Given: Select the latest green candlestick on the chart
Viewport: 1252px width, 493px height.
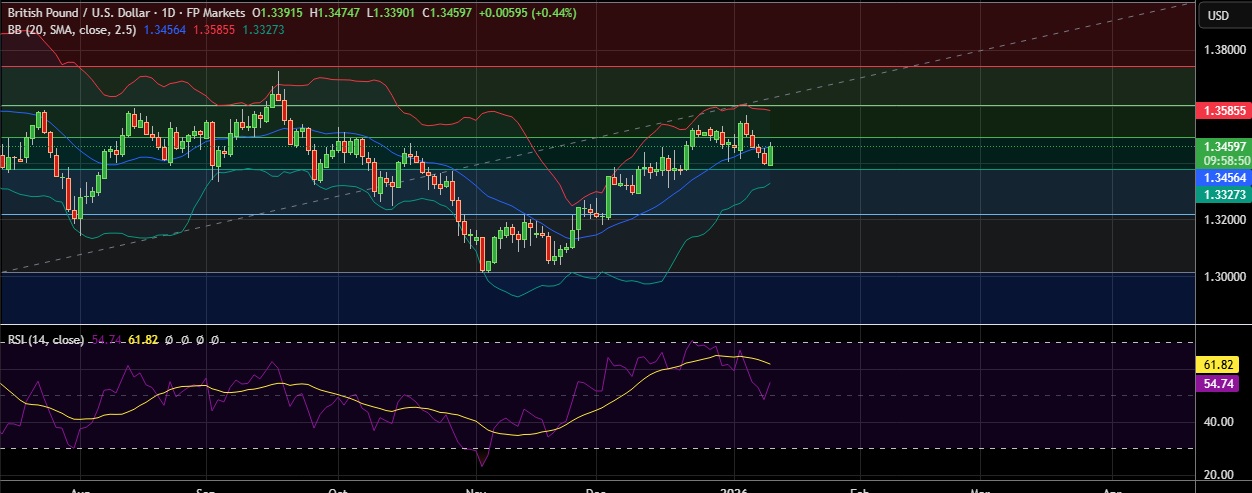Looking at the screenshot, I should [x=771, y=154].
